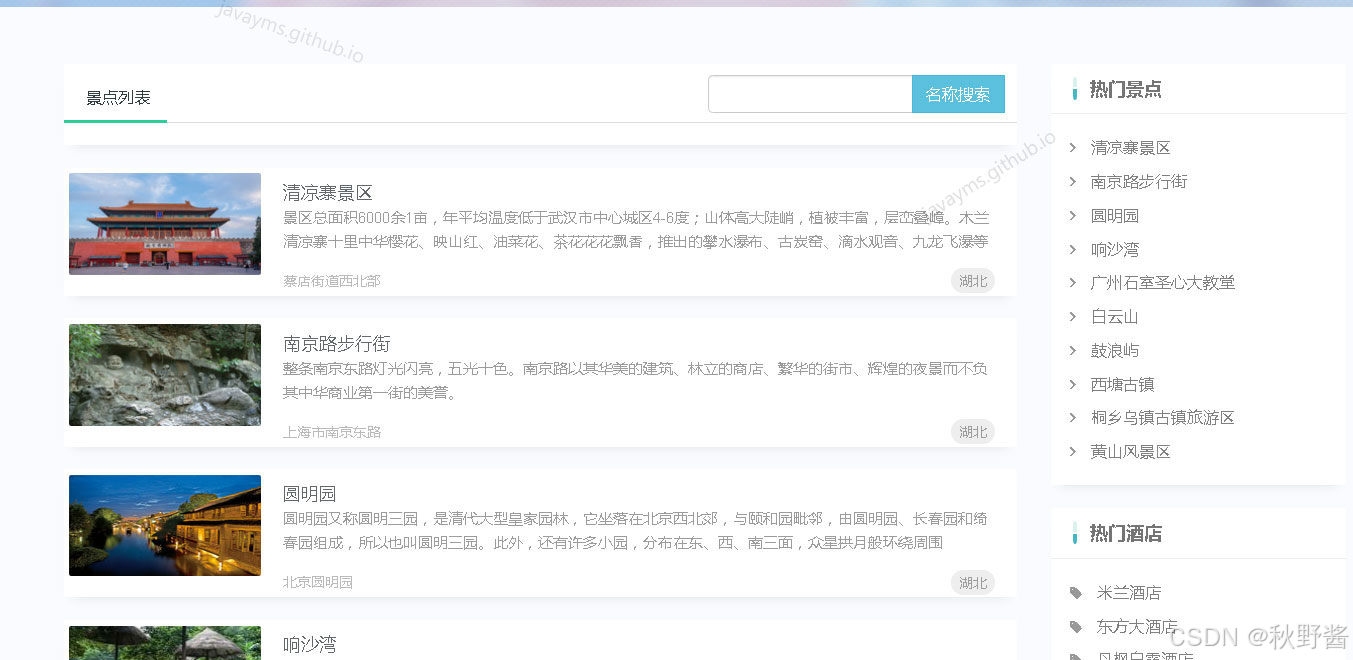Click chevron beside 鼓浪屿
This screenshot has height=660, width=1353.
tap(1073, 351)
